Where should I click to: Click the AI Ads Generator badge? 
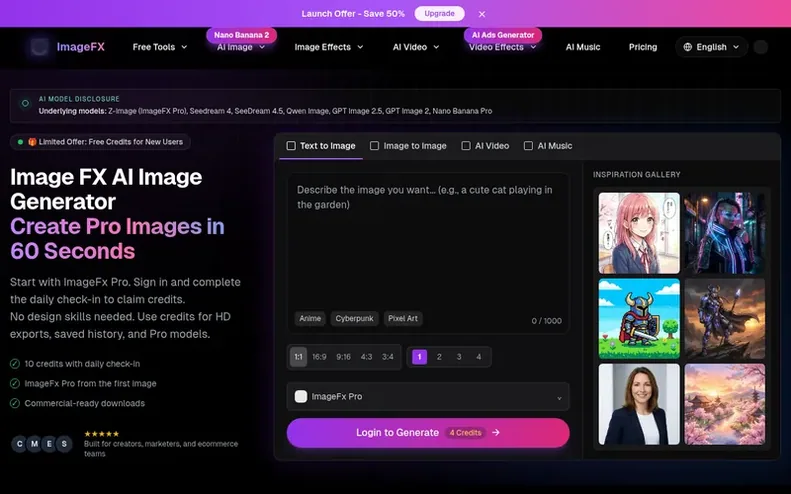(x=503, y=35)
